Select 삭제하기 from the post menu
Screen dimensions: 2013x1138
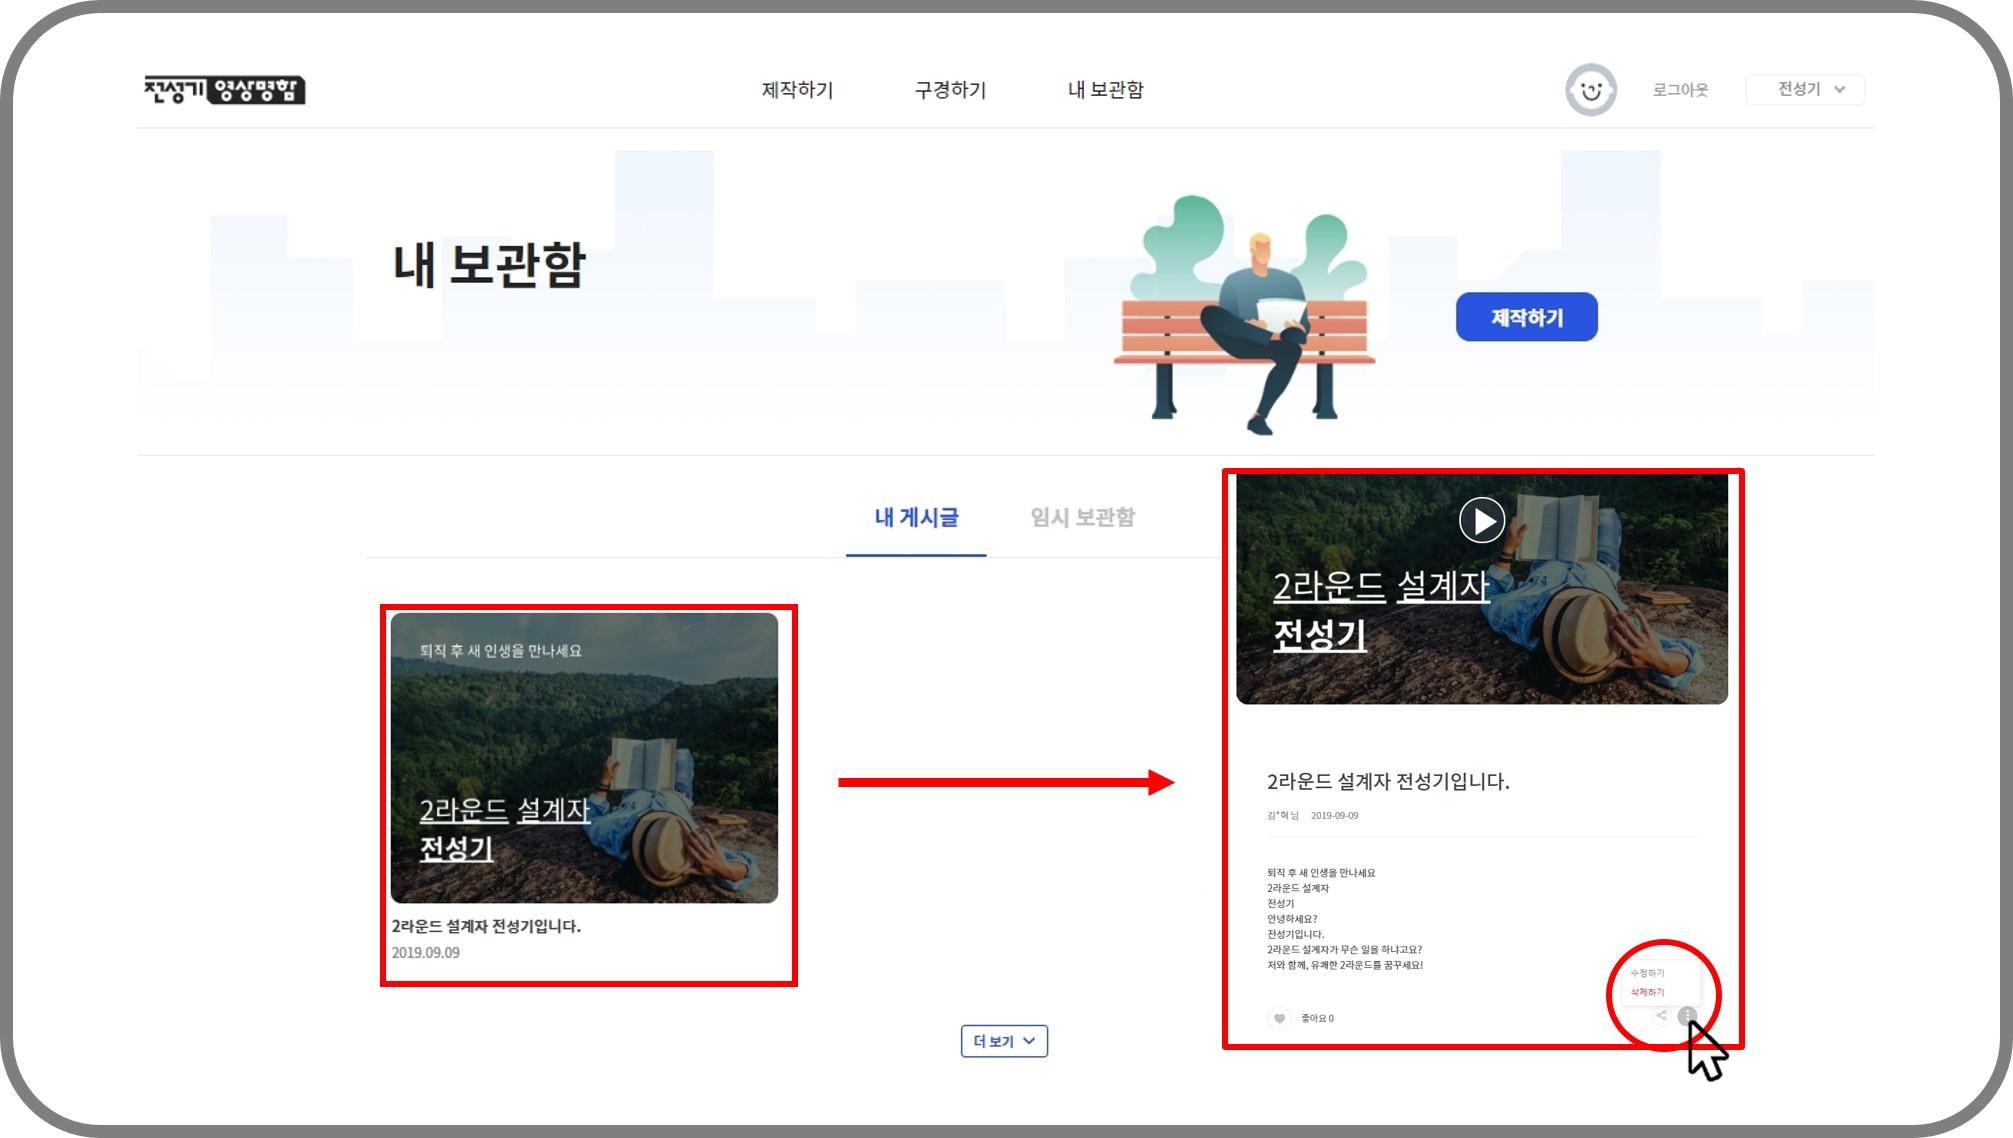1647,992
